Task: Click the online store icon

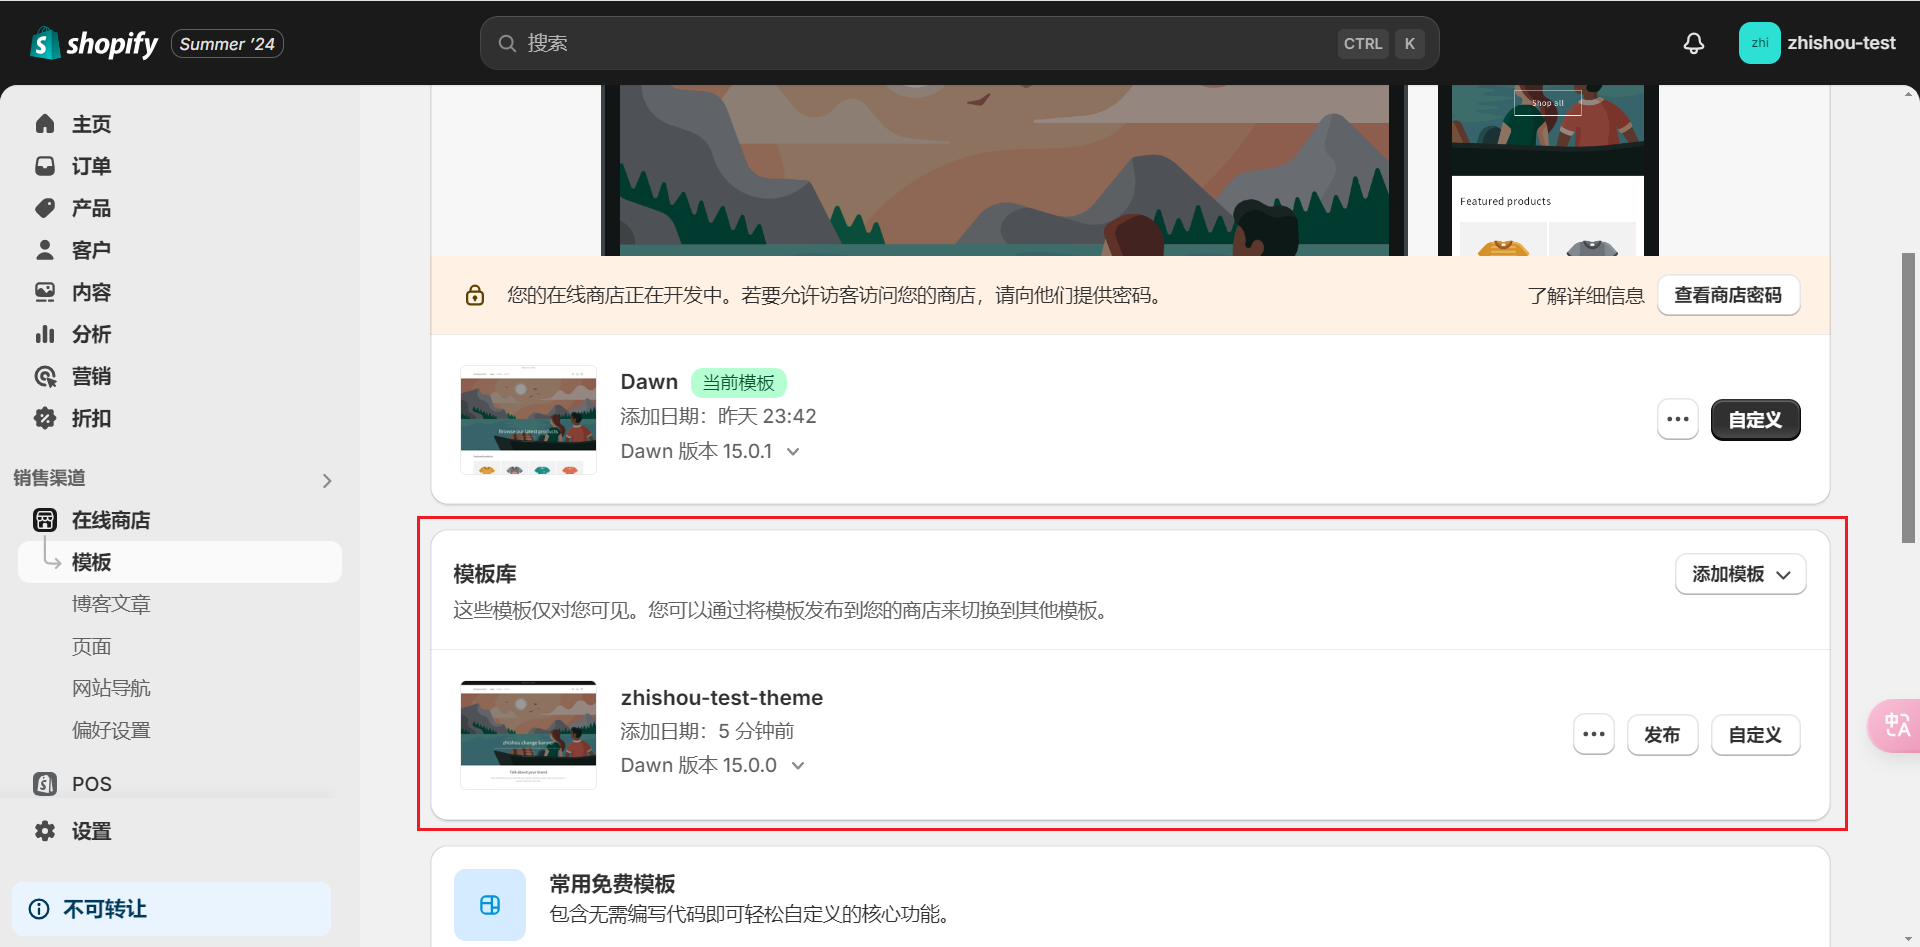Action: click(x=45, y=520)
